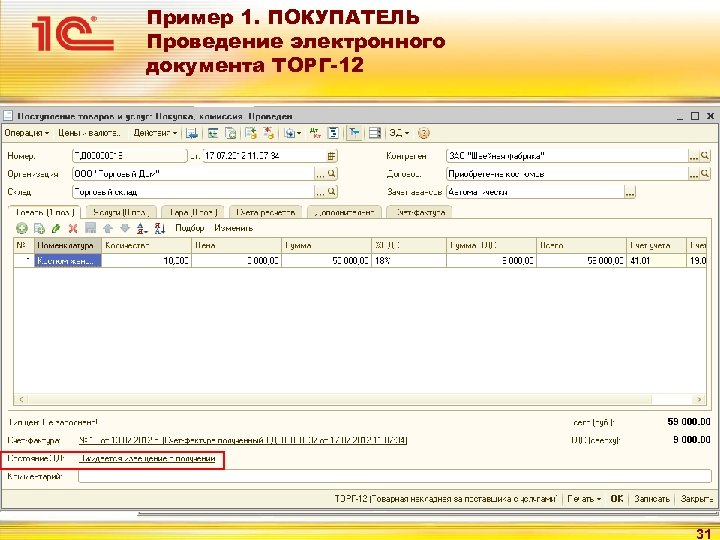Open the magnifier icon for Договор
Image resolution: width=720 pixels, height=540 pixels.
705,174
